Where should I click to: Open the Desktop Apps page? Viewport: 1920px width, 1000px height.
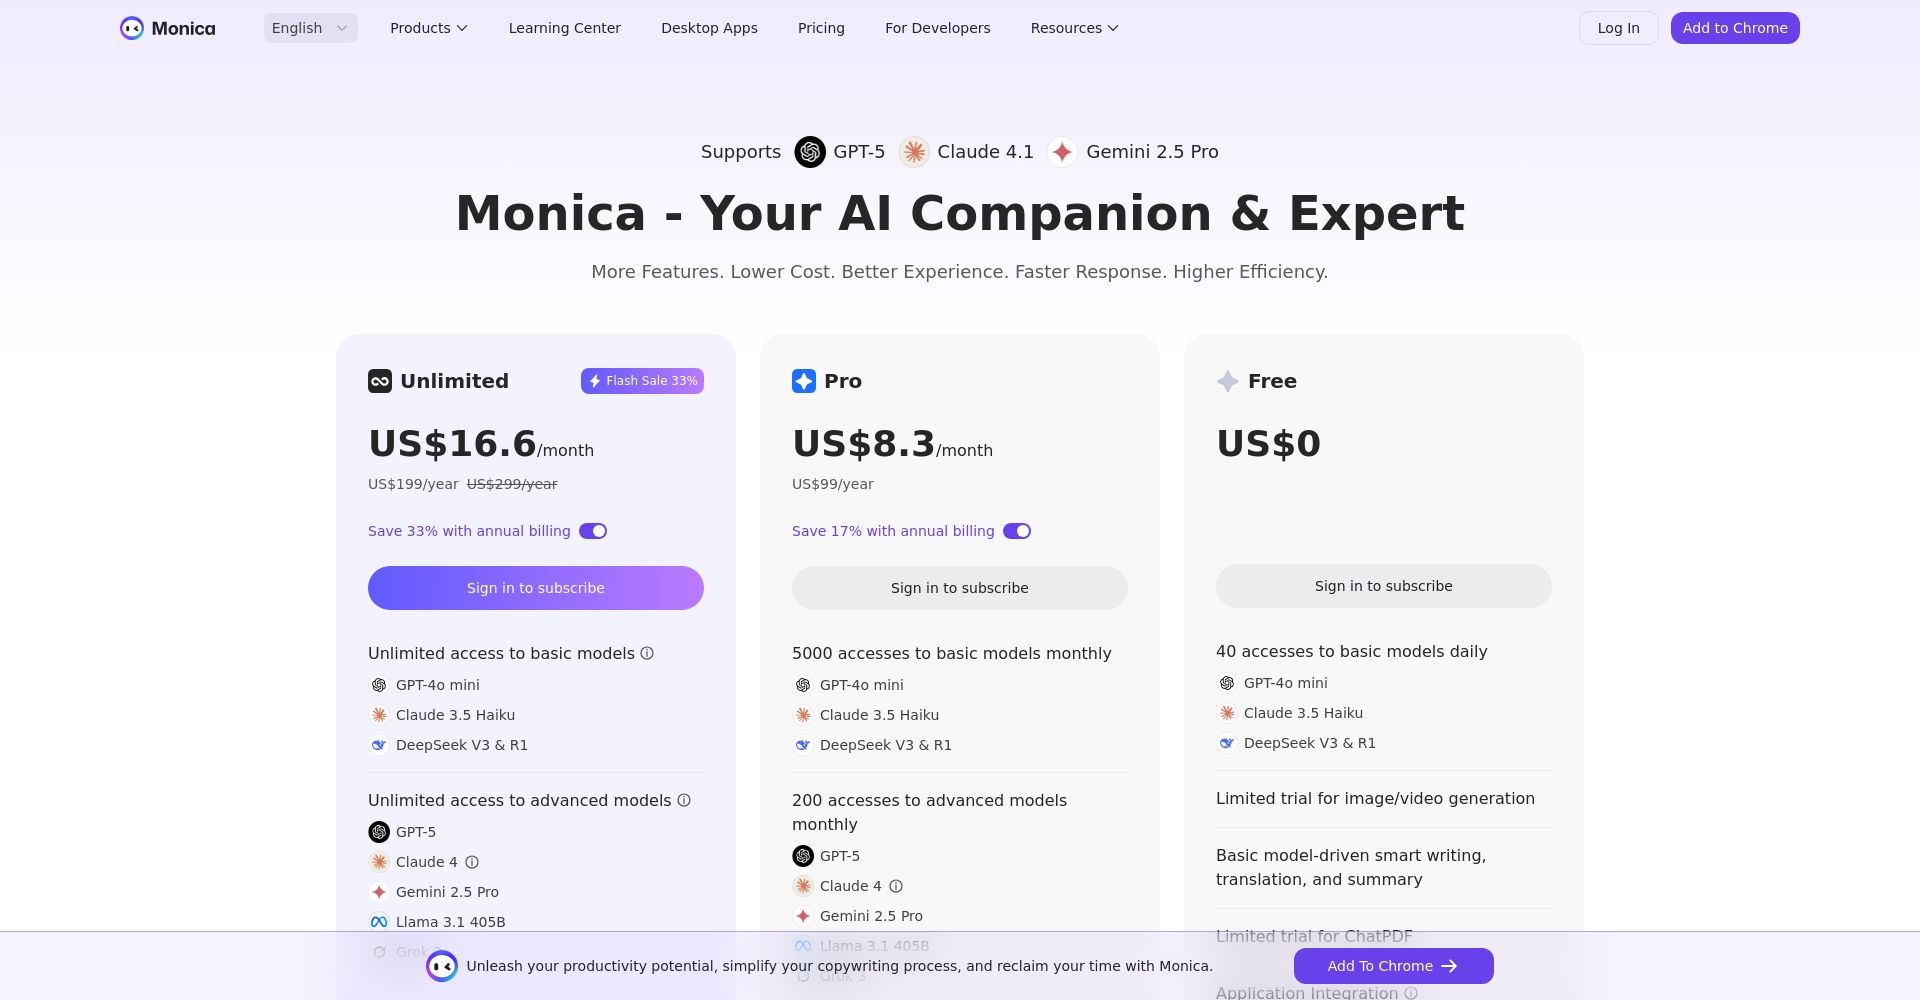pyautogui.click(x=708, y=28)
